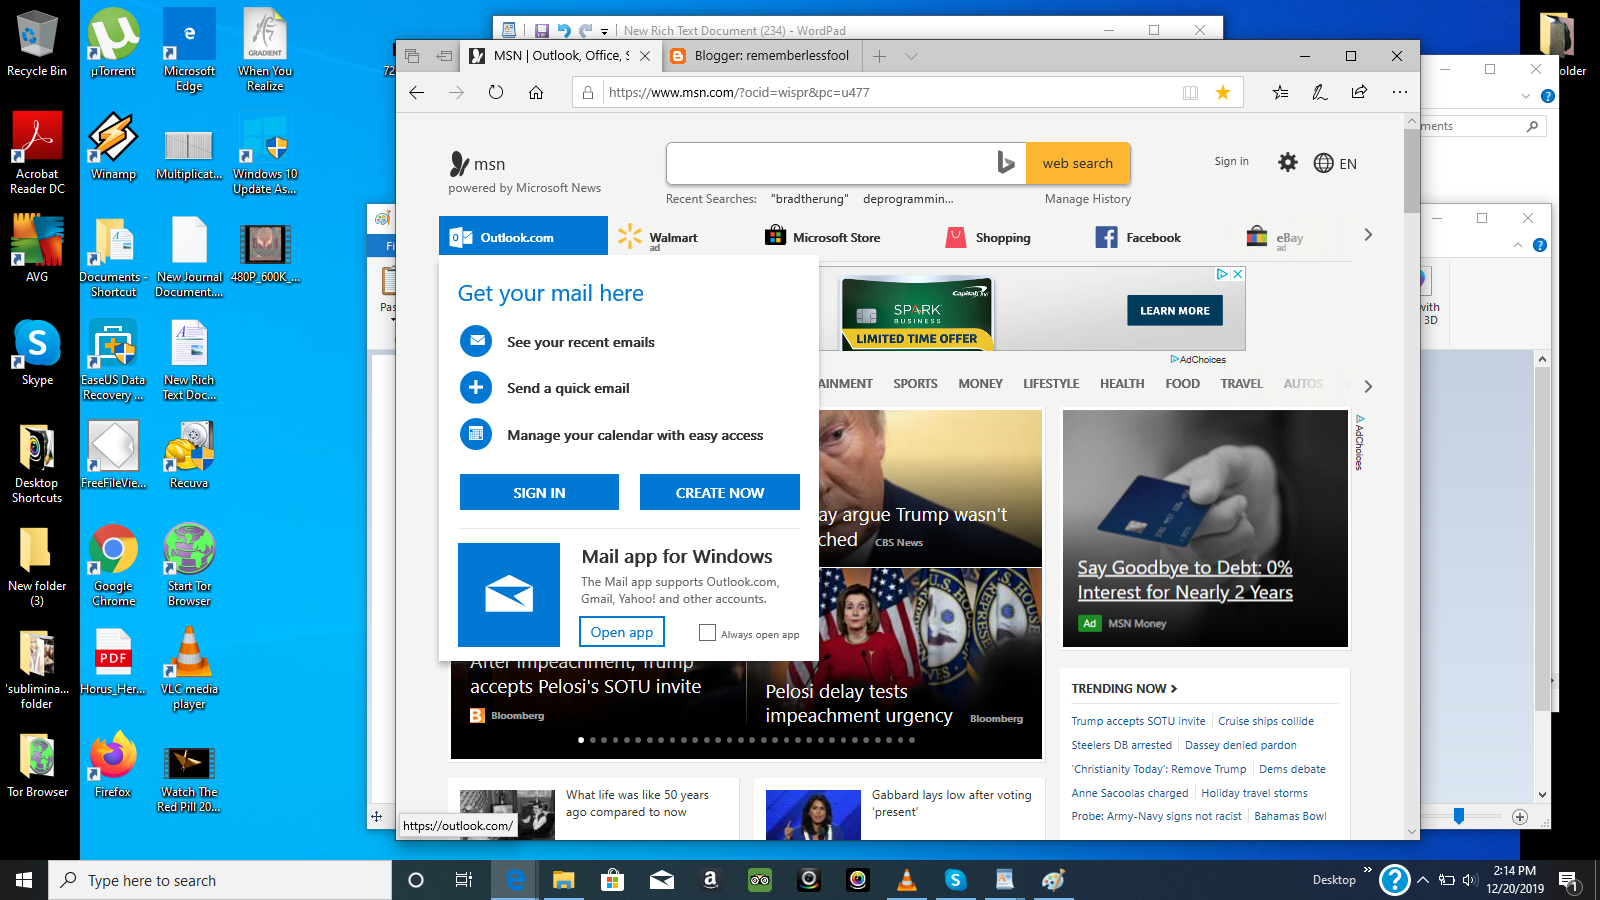Click Open app button
This screenshot has width=1600, height=900.
[621, 632]
